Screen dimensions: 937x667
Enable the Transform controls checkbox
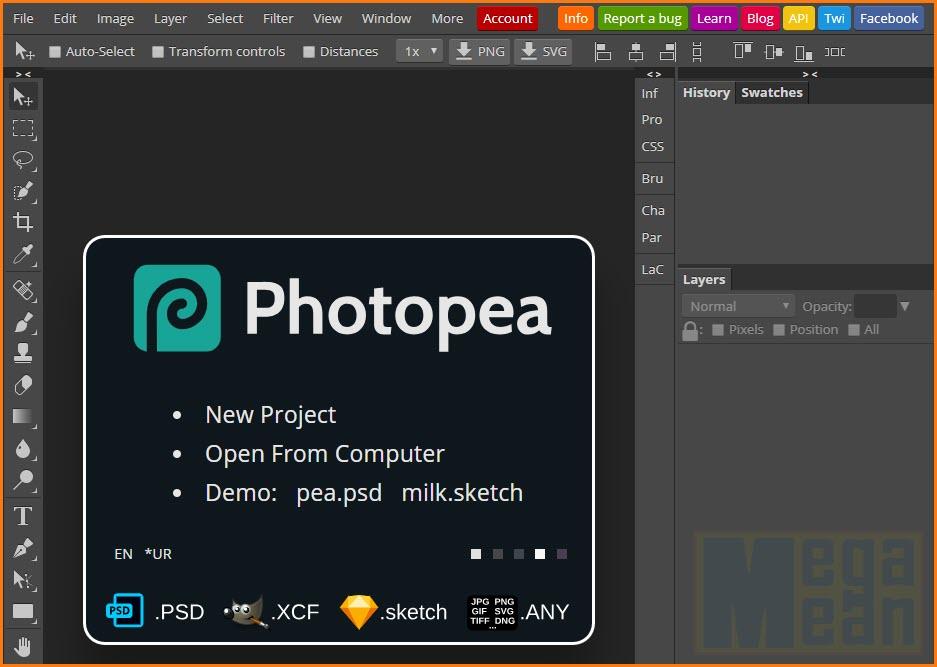pyautogui.click(x=157, y=51)
